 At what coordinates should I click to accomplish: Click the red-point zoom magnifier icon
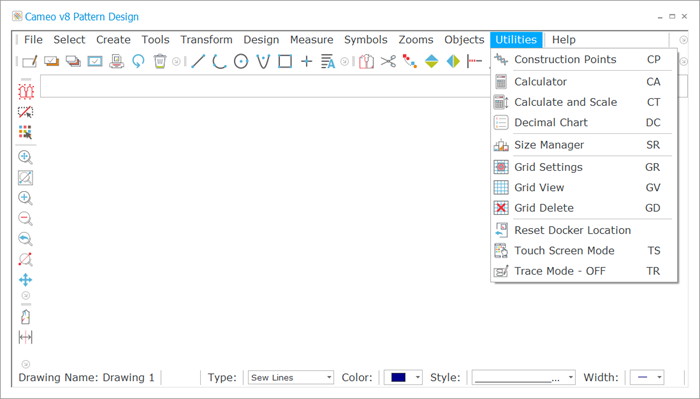[25, 259]
